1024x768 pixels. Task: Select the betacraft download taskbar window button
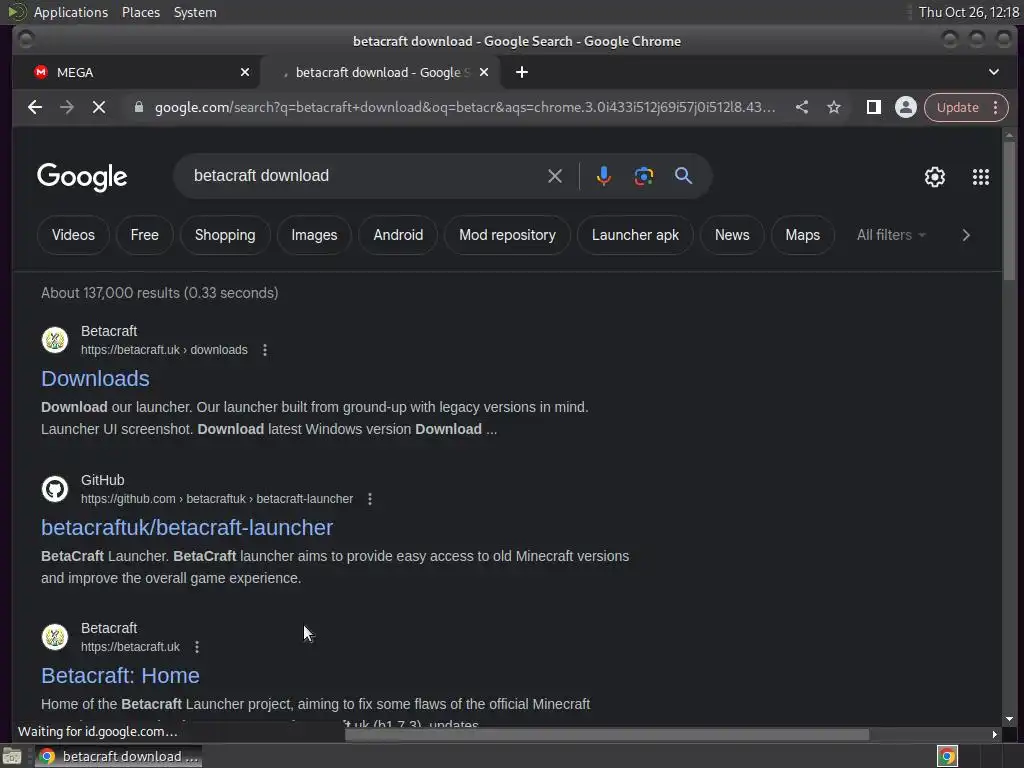coord(118,756)
